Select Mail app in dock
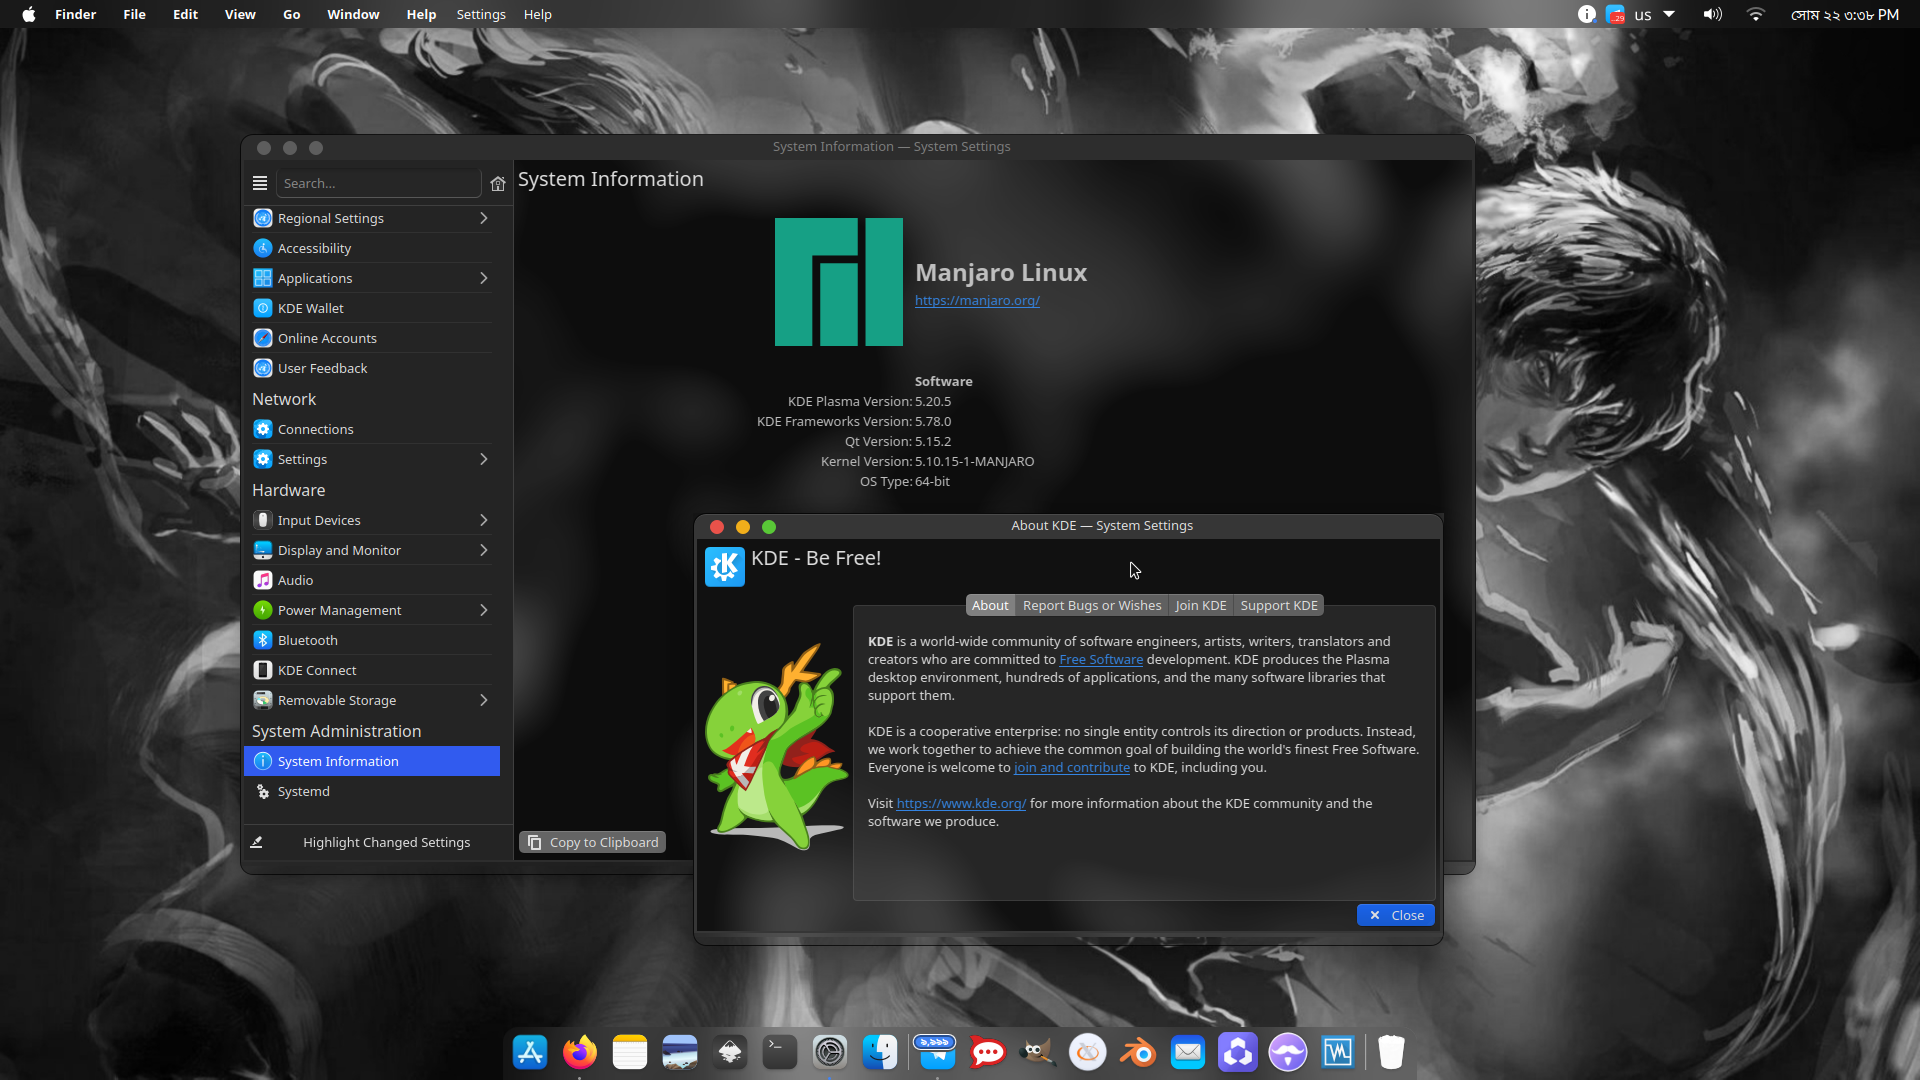This screenshot has height=1080, width=1920. pyautogui.click(x=1187, y=1051)
